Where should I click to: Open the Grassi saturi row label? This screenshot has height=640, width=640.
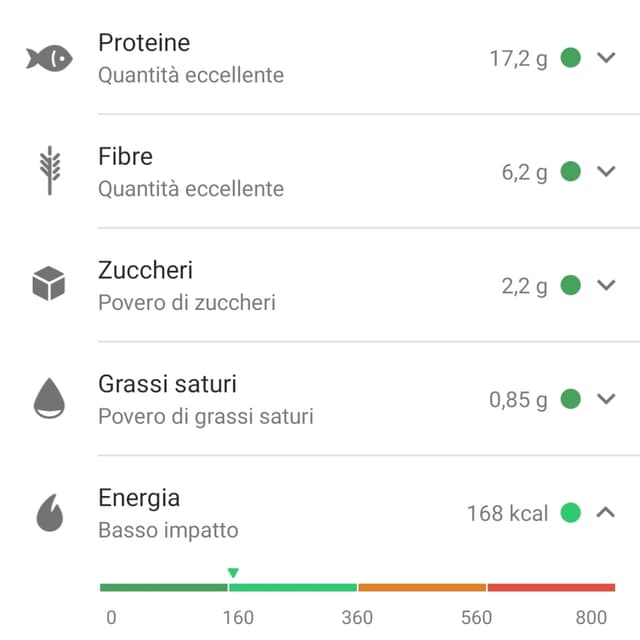[x=167, y=384]
